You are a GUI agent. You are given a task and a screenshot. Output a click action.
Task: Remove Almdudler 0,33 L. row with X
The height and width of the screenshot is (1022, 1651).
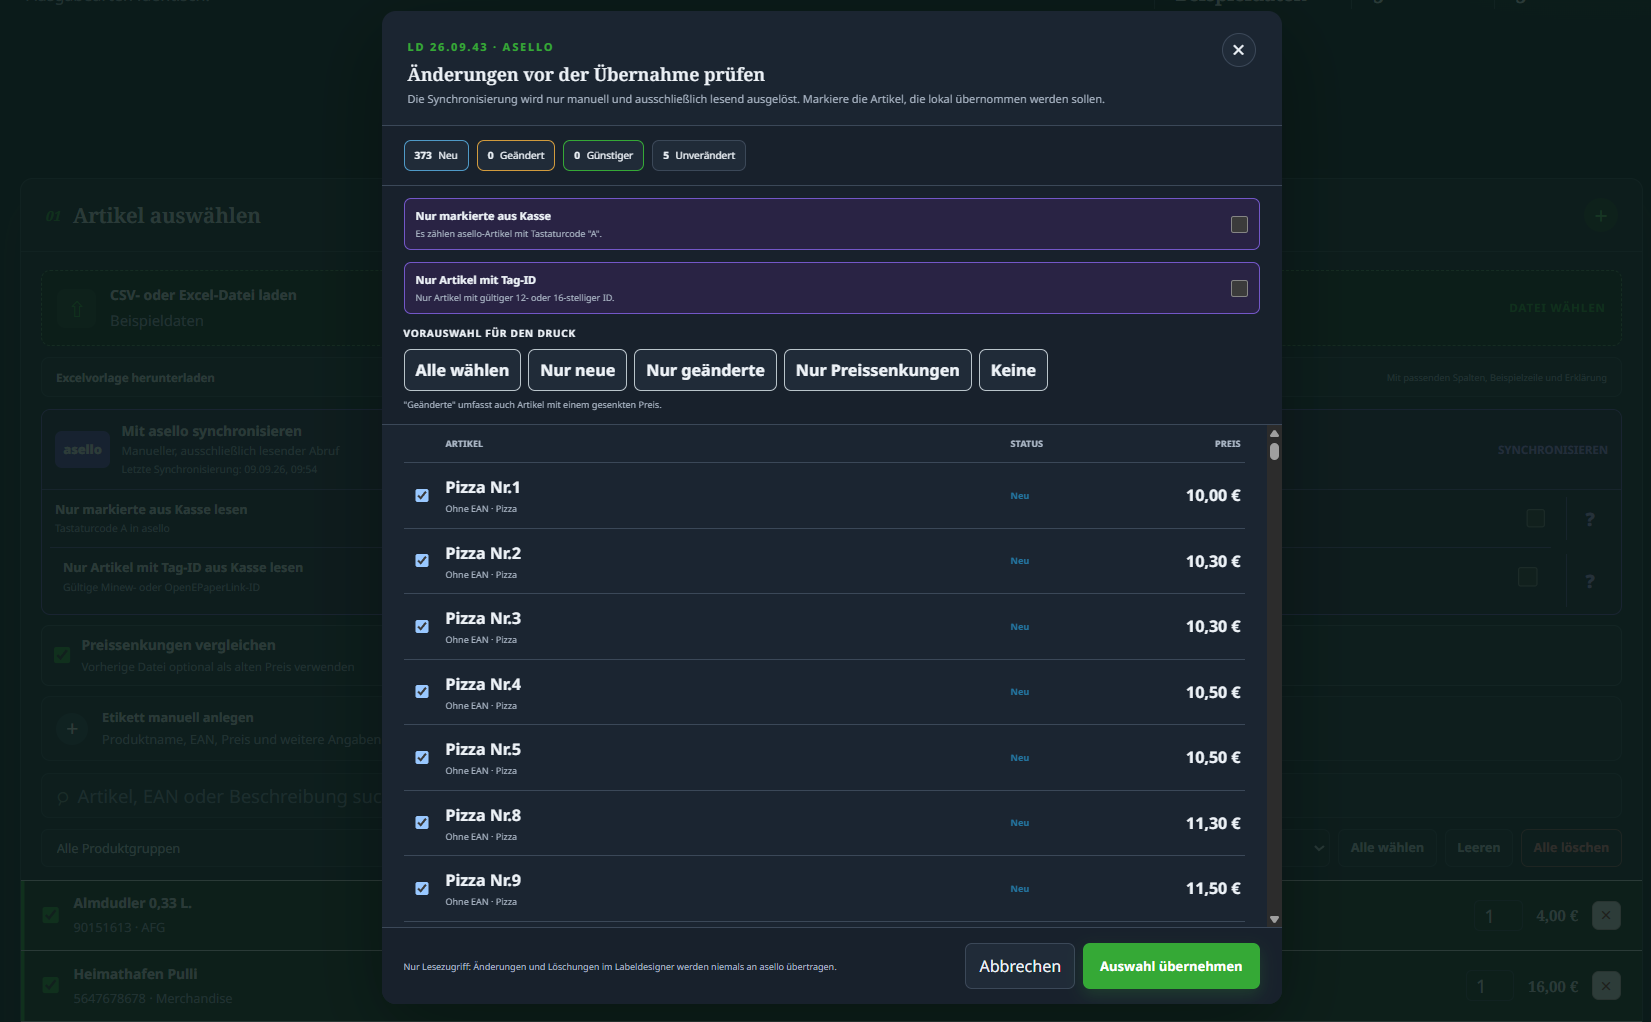point(1606,915)
